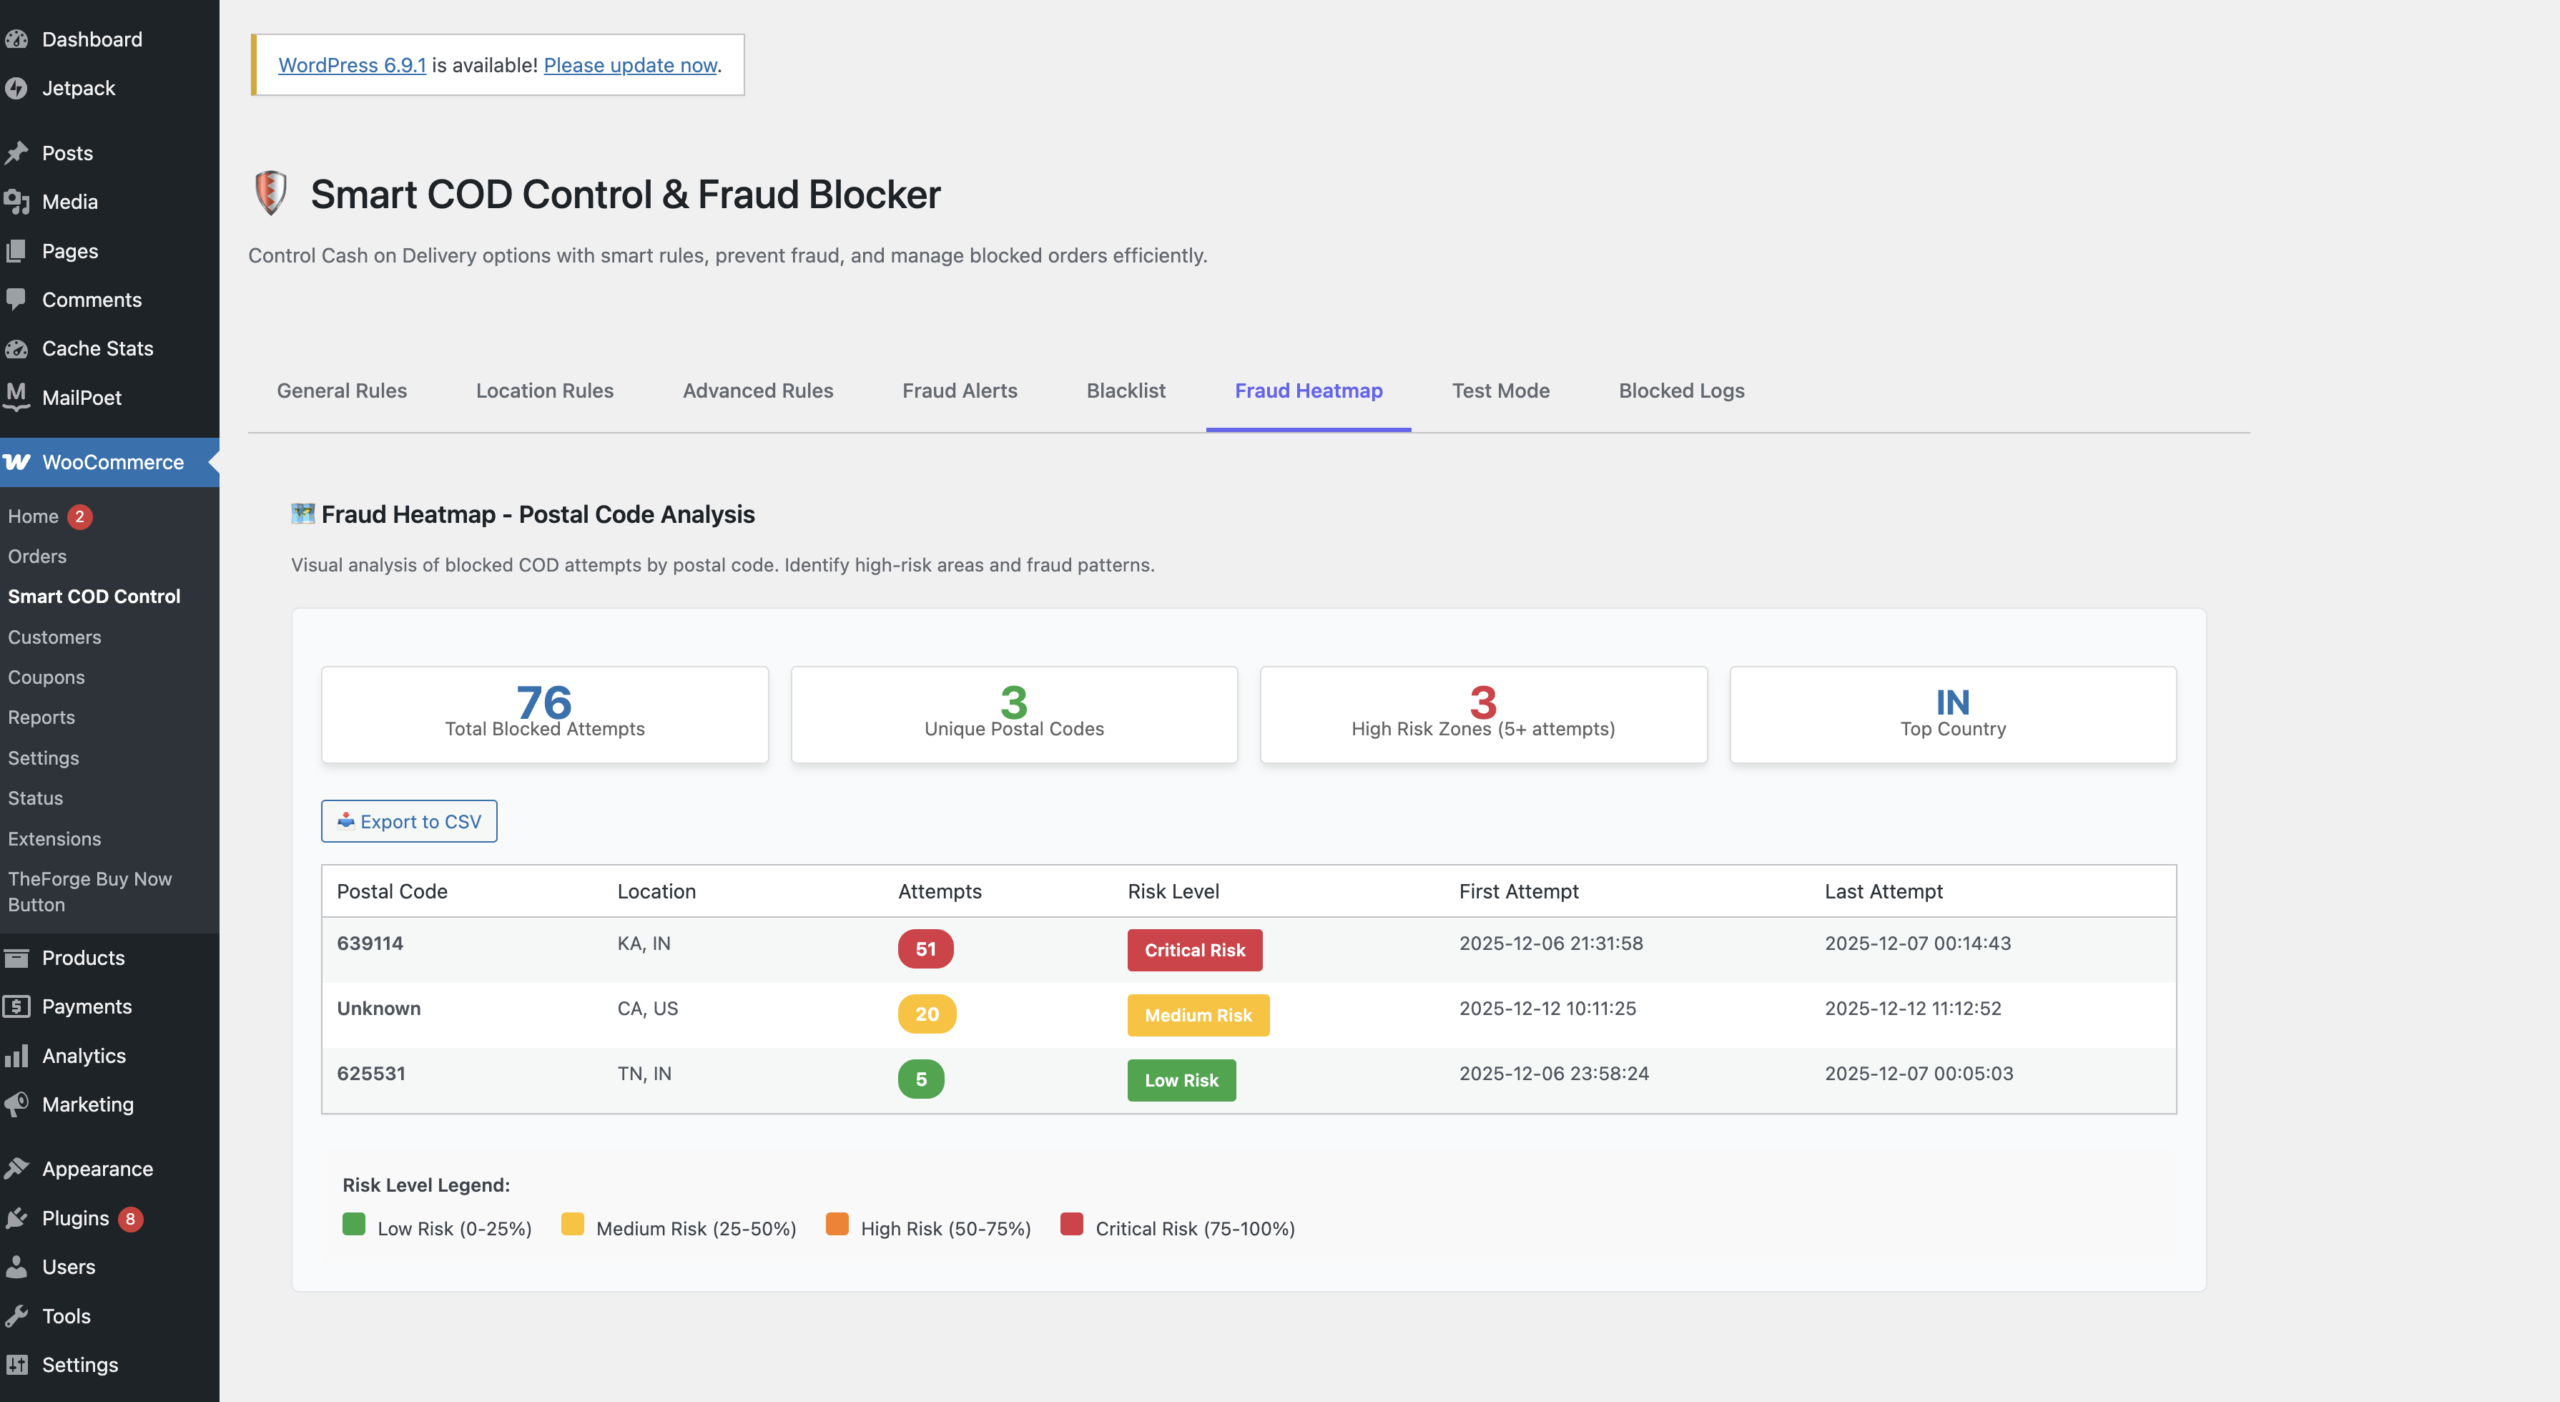Click the Jetpack sidebar icon
Viewport: 2560px width, 1402px height.
click(x=18, y=88)
